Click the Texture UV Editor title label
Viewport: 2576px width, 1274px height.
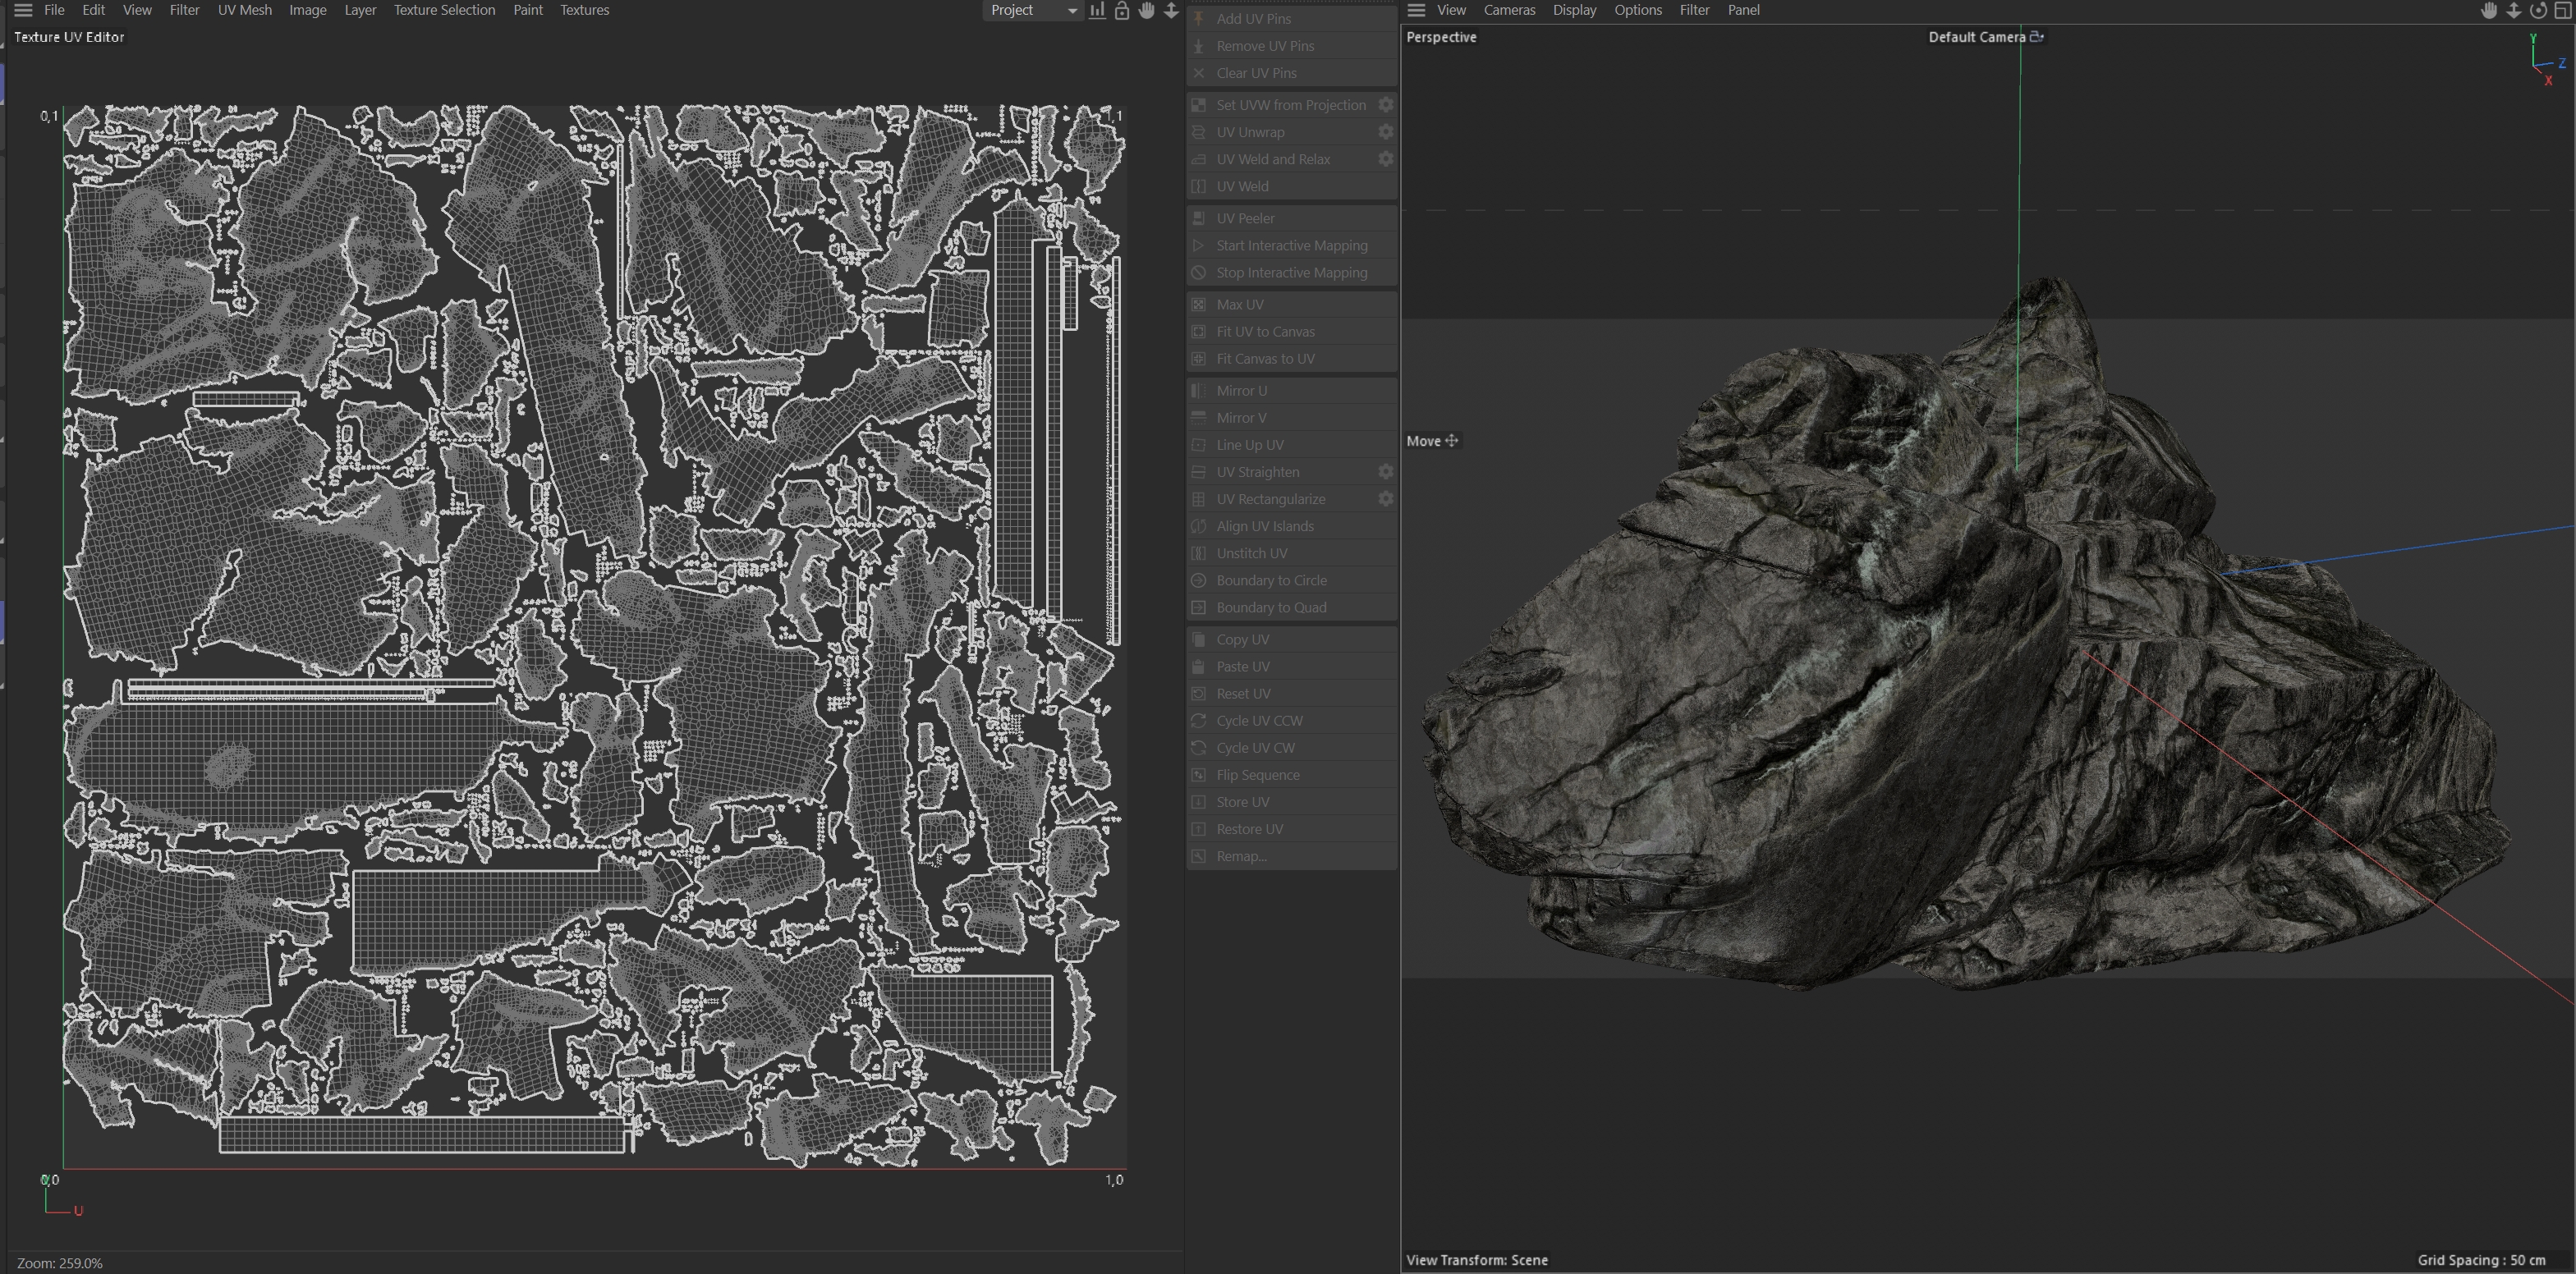pos(69,37)
